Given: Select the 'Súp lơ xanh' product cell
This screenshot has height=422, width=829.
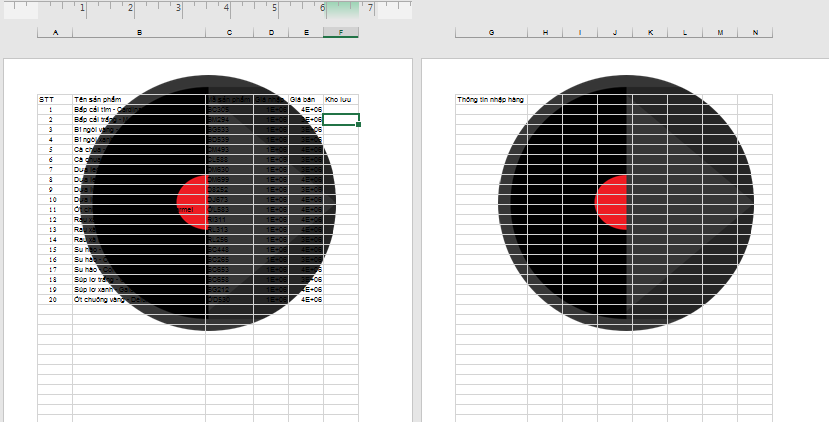Looking at the screenshot, I should [139, 290].
